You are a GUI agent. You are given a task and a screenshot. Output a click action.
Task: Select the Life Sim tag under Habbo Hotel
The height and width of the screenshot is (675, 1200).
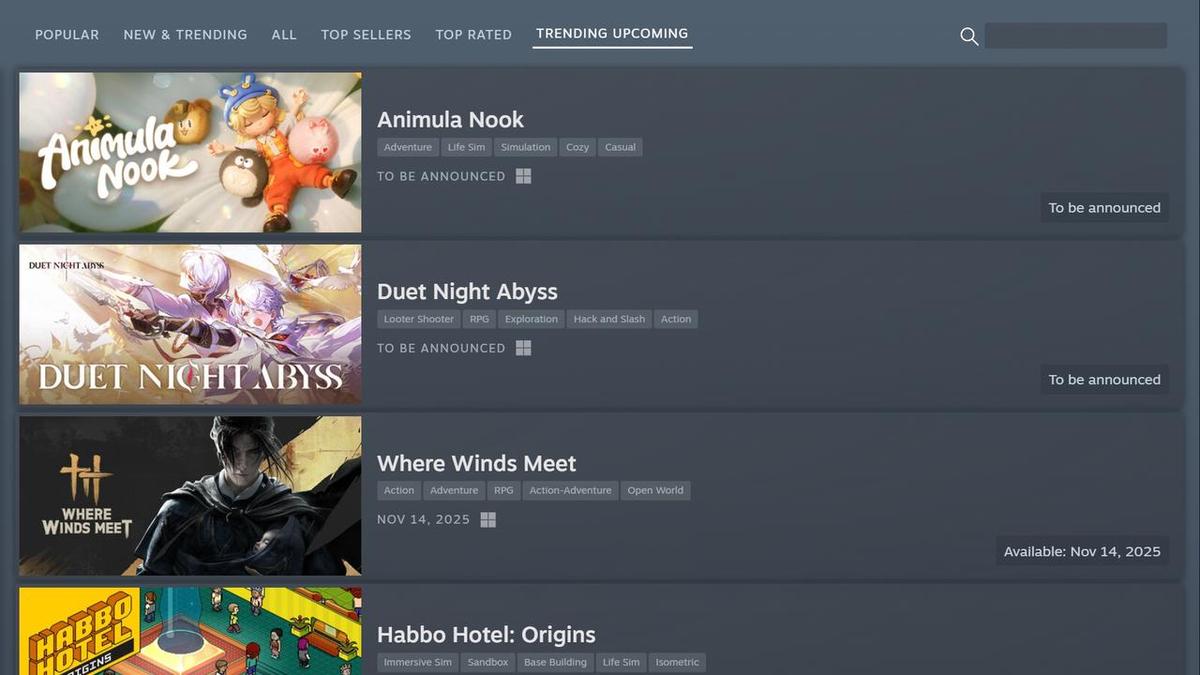pos(621,662)
